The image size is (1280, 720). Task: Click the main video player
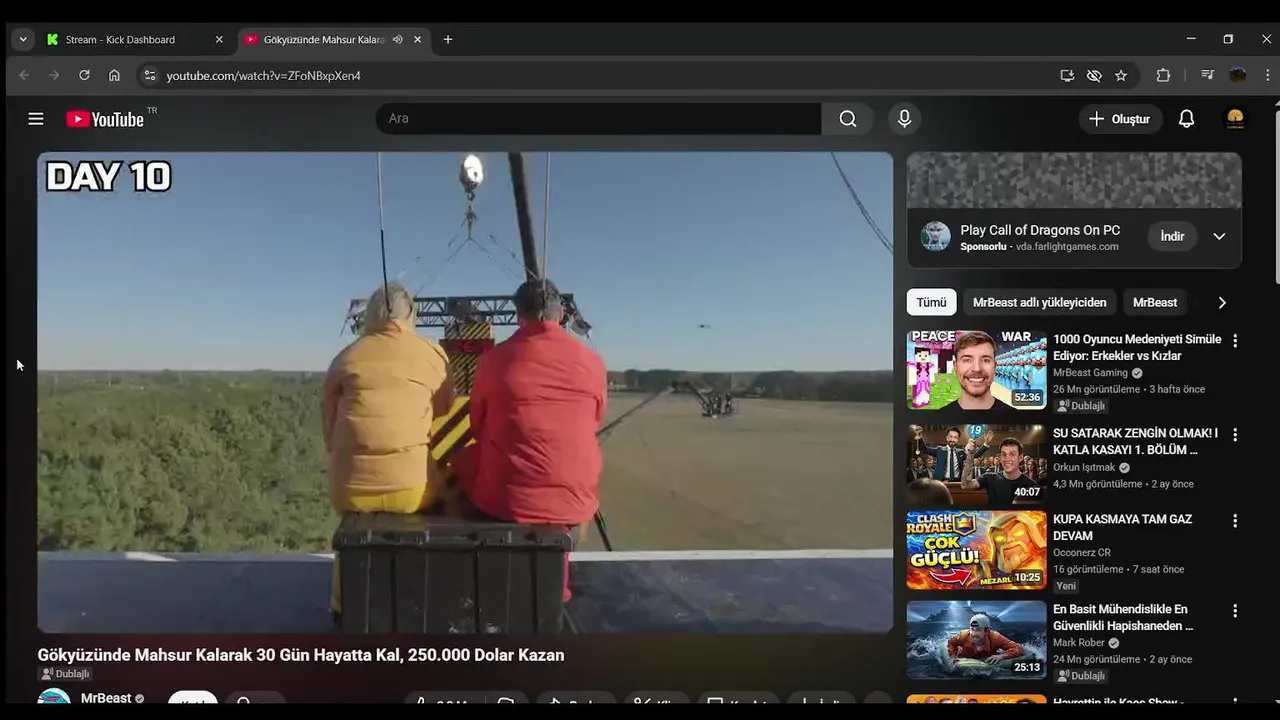pos(465,392)
